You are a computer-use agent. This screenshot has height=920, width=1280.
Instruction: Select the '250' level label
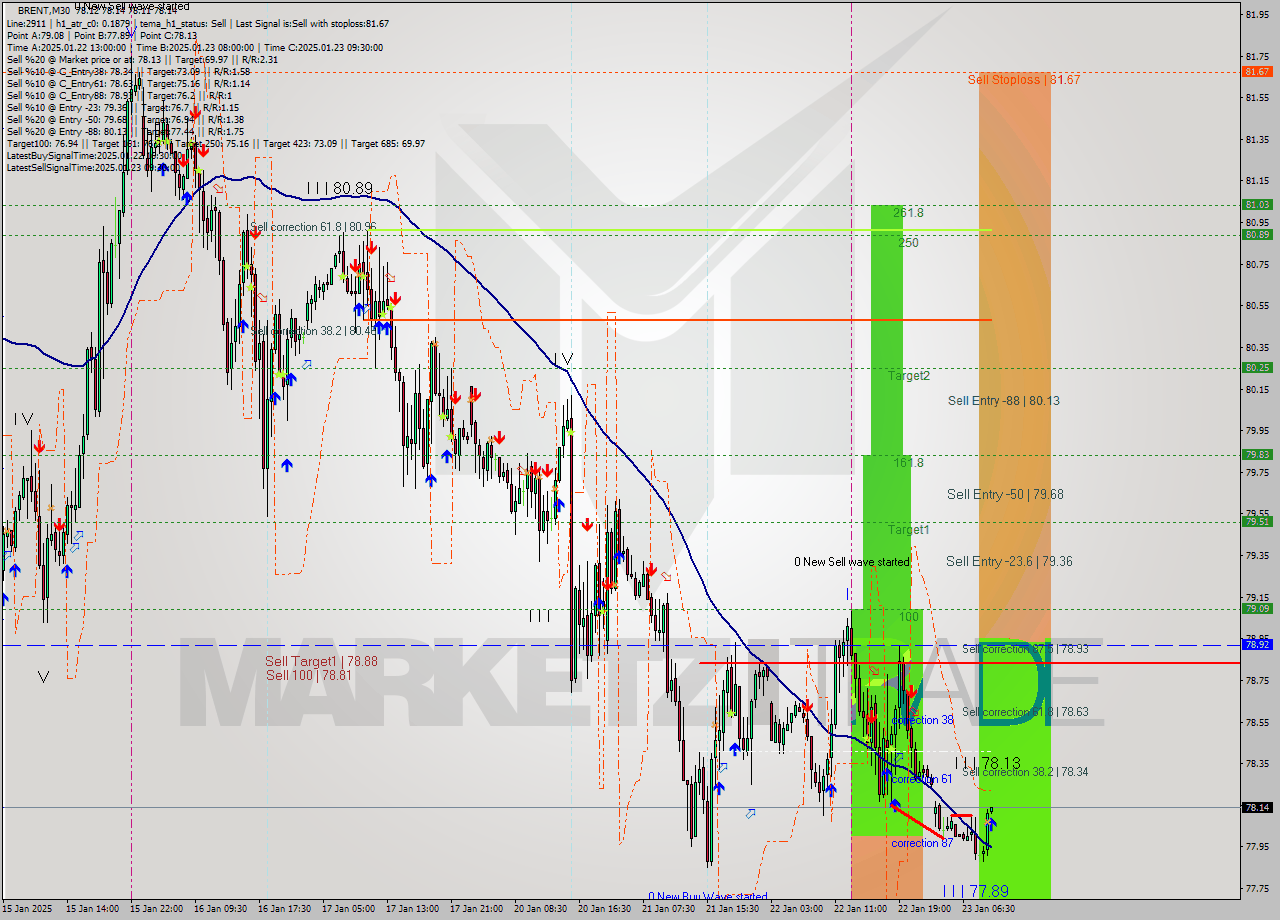point(908,243)
